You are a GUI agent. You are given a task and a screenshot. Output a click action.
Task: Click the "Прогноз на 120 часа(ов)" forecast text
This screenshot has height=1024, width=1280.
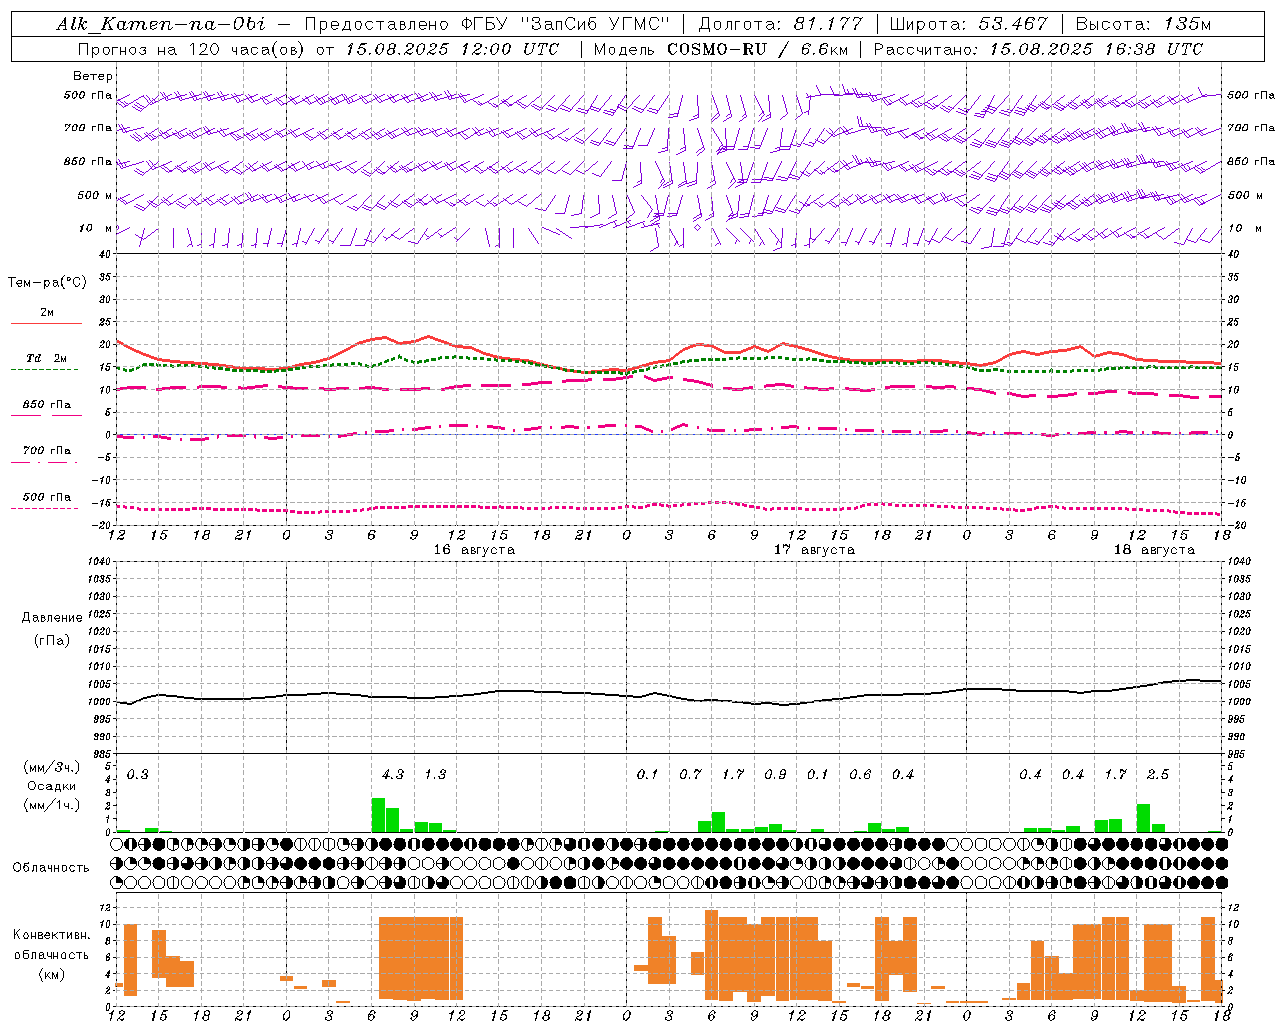(x=192, y=49)
